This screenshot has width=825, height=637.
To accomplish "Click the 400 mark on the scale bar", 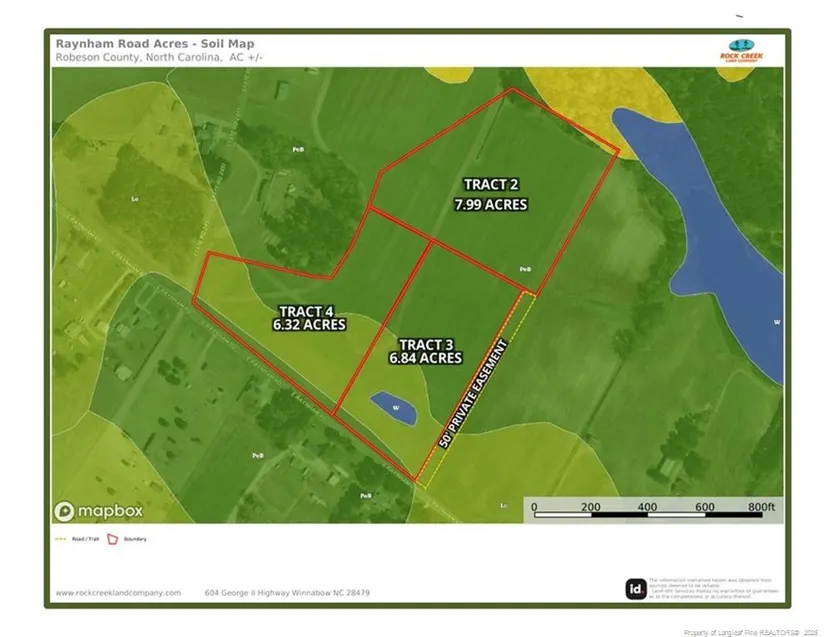I will pos(647,507).
